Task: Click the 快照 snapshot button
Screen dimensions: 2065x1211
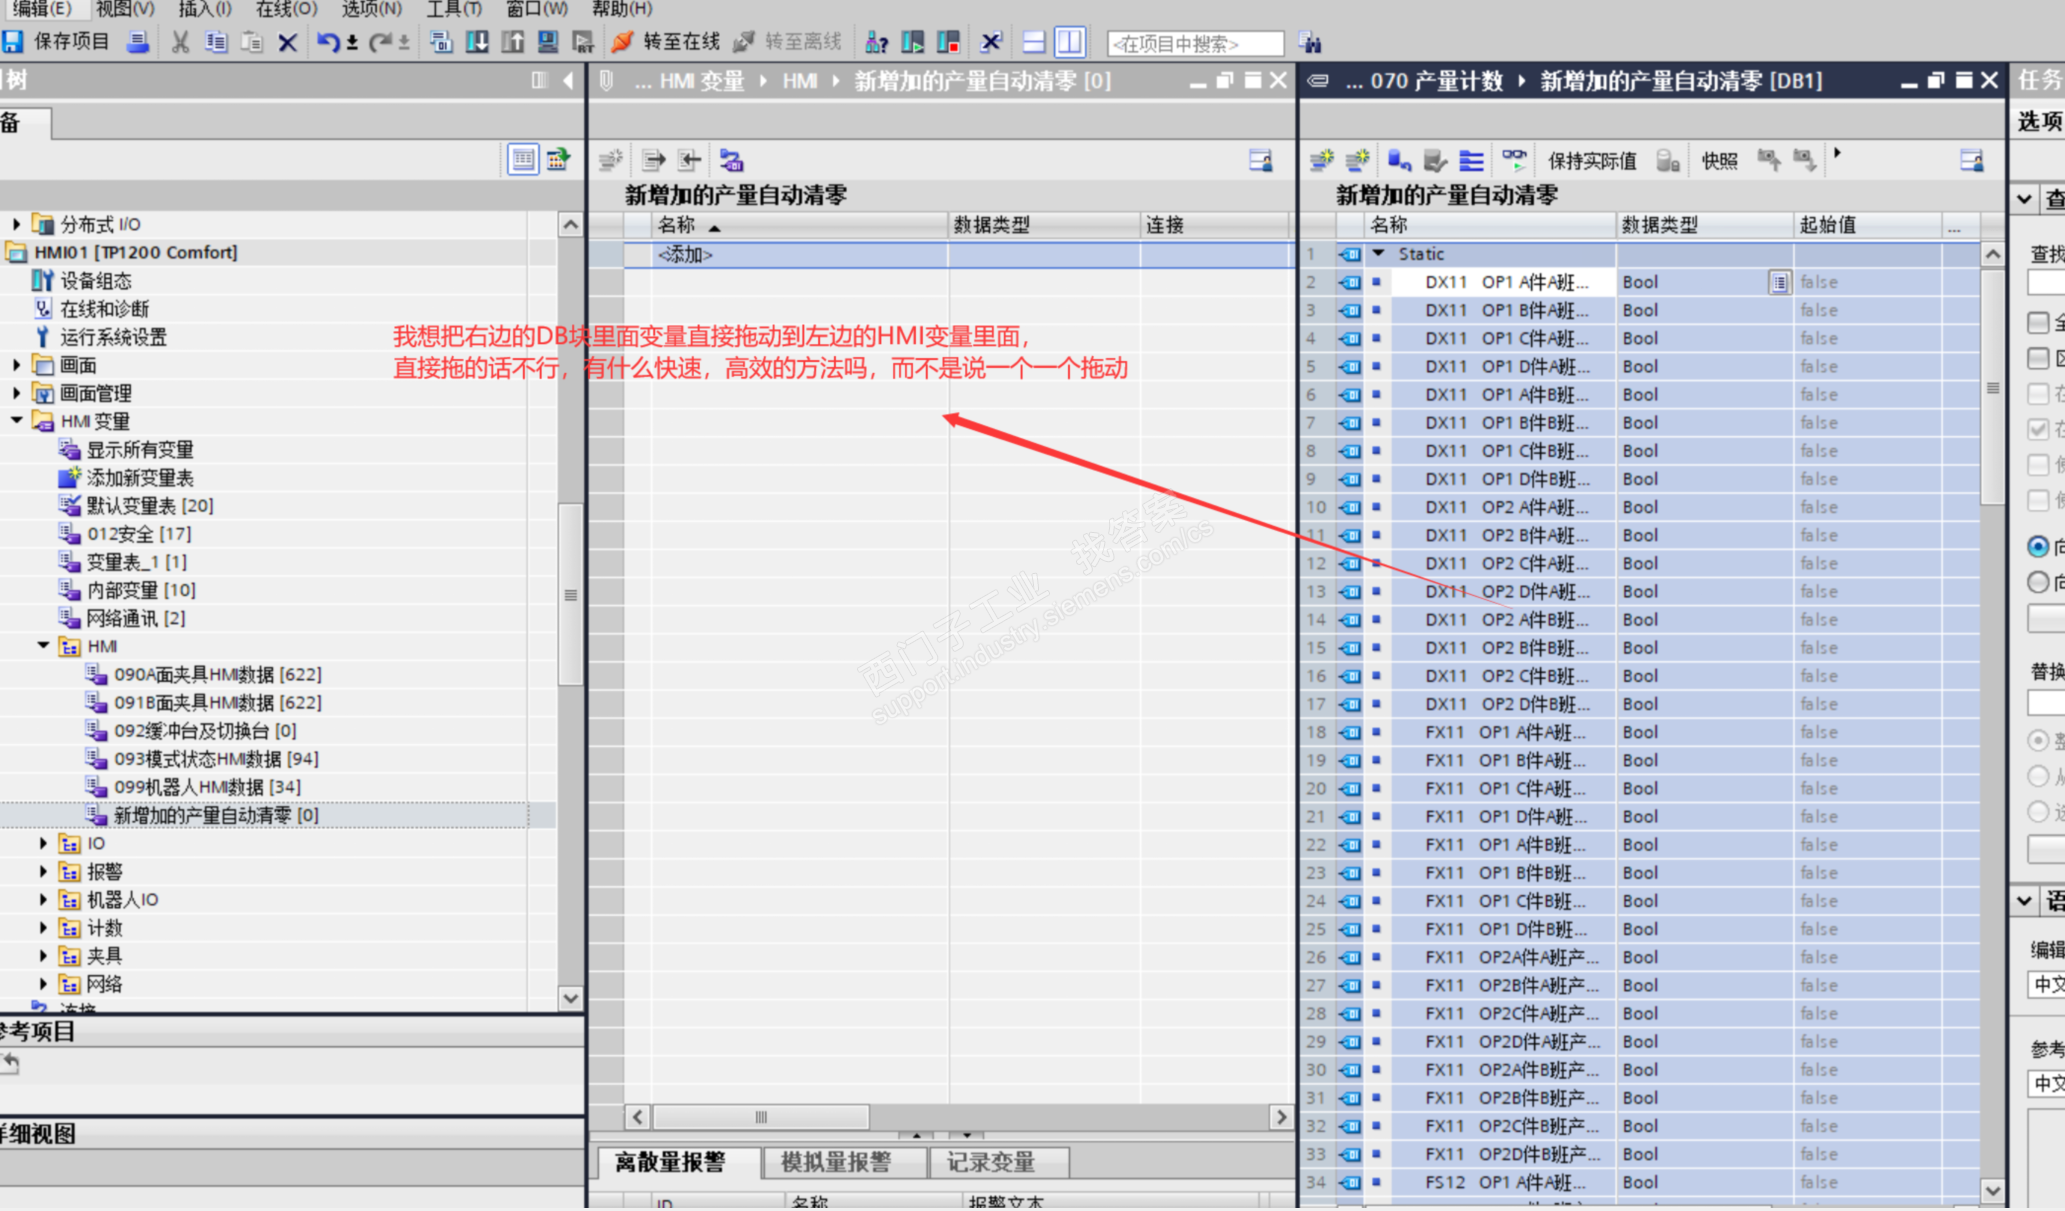Action: [x=1719, y=161]
